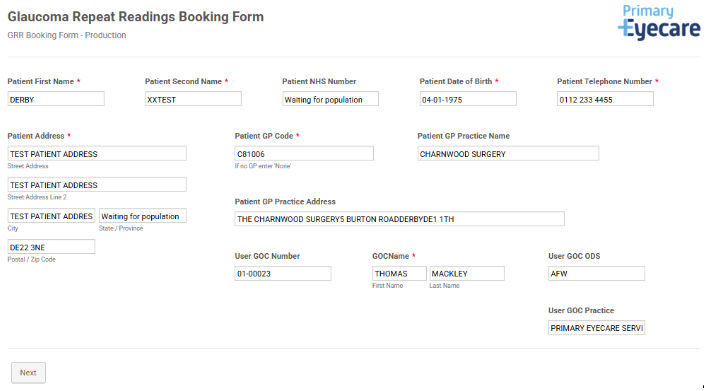Image resolution: width=719 pixels, height=391 pixels.
Task: Click the GOCName Last Name field
Action: [467, 274]
